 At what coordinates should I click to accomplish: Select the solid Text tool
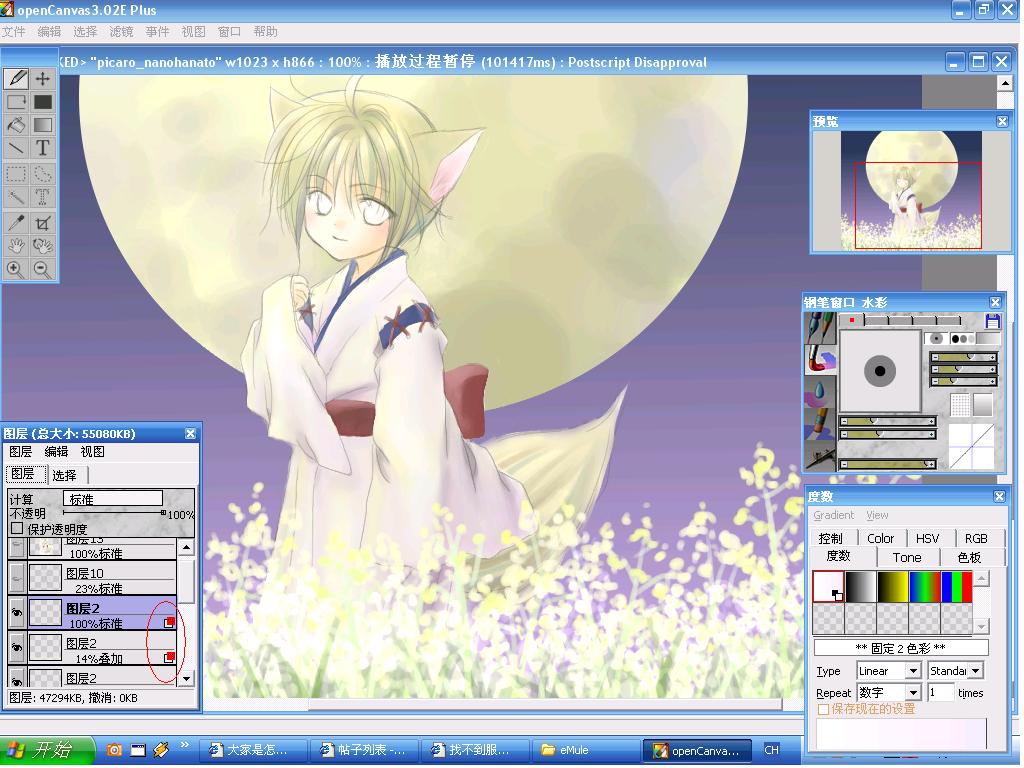[x=43, y=148]
